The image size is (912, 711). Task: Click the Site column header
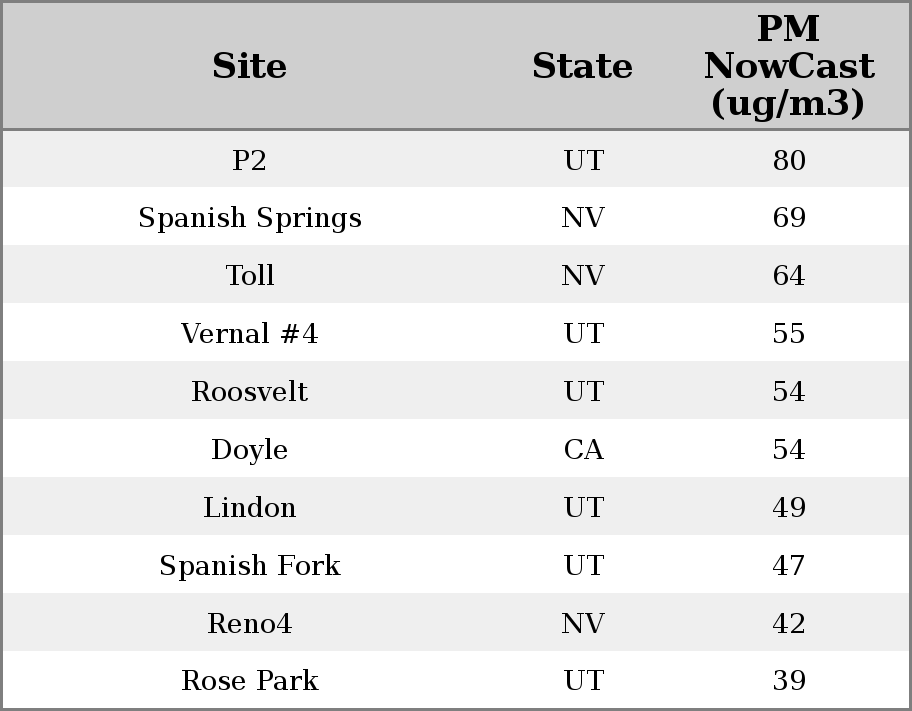point(249,67)
